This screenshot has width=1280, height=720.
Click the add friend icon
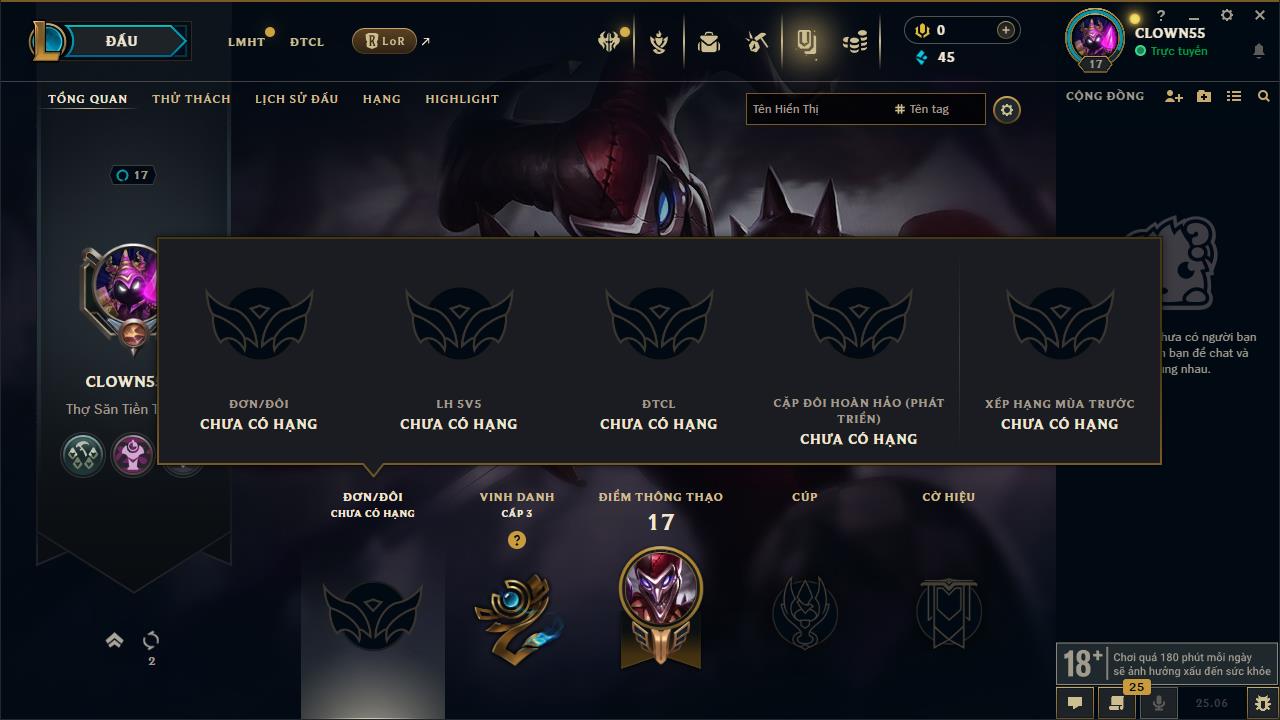pyautogui.click(x=1174, y=96)
